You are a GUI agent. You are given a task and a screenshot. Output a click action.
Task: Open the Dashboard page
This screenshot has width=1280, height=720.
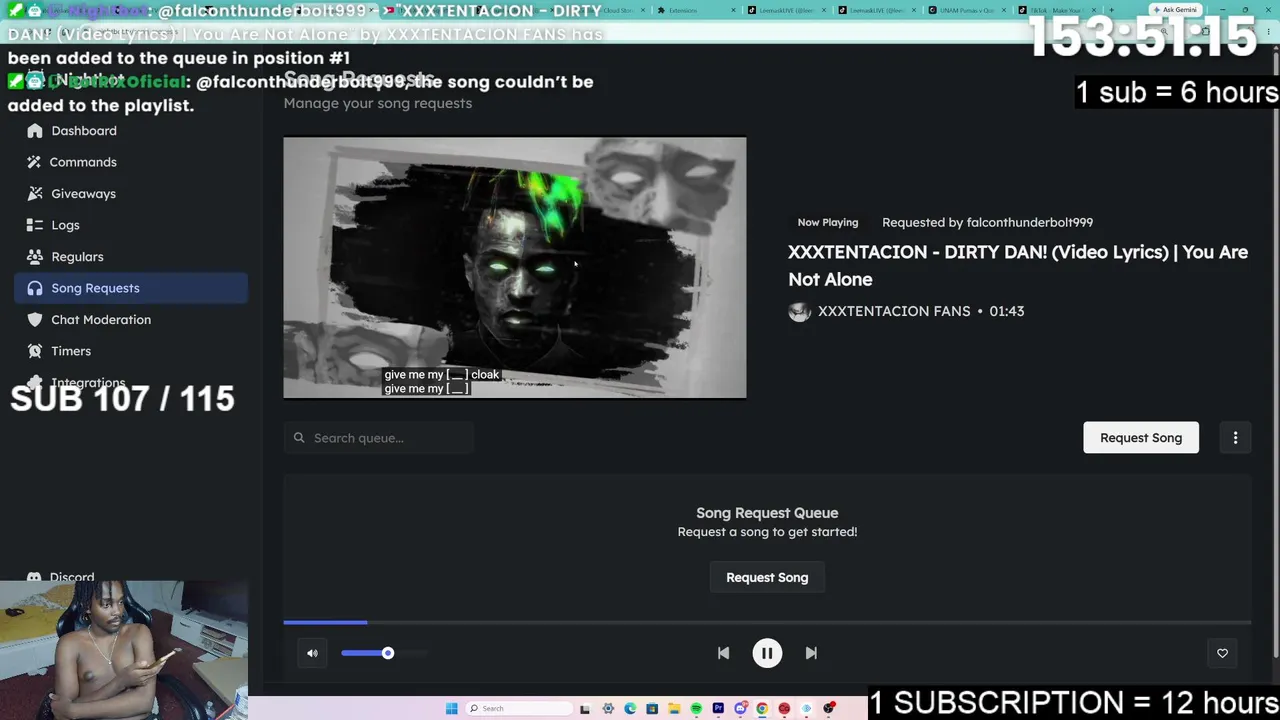click(131, 131)
